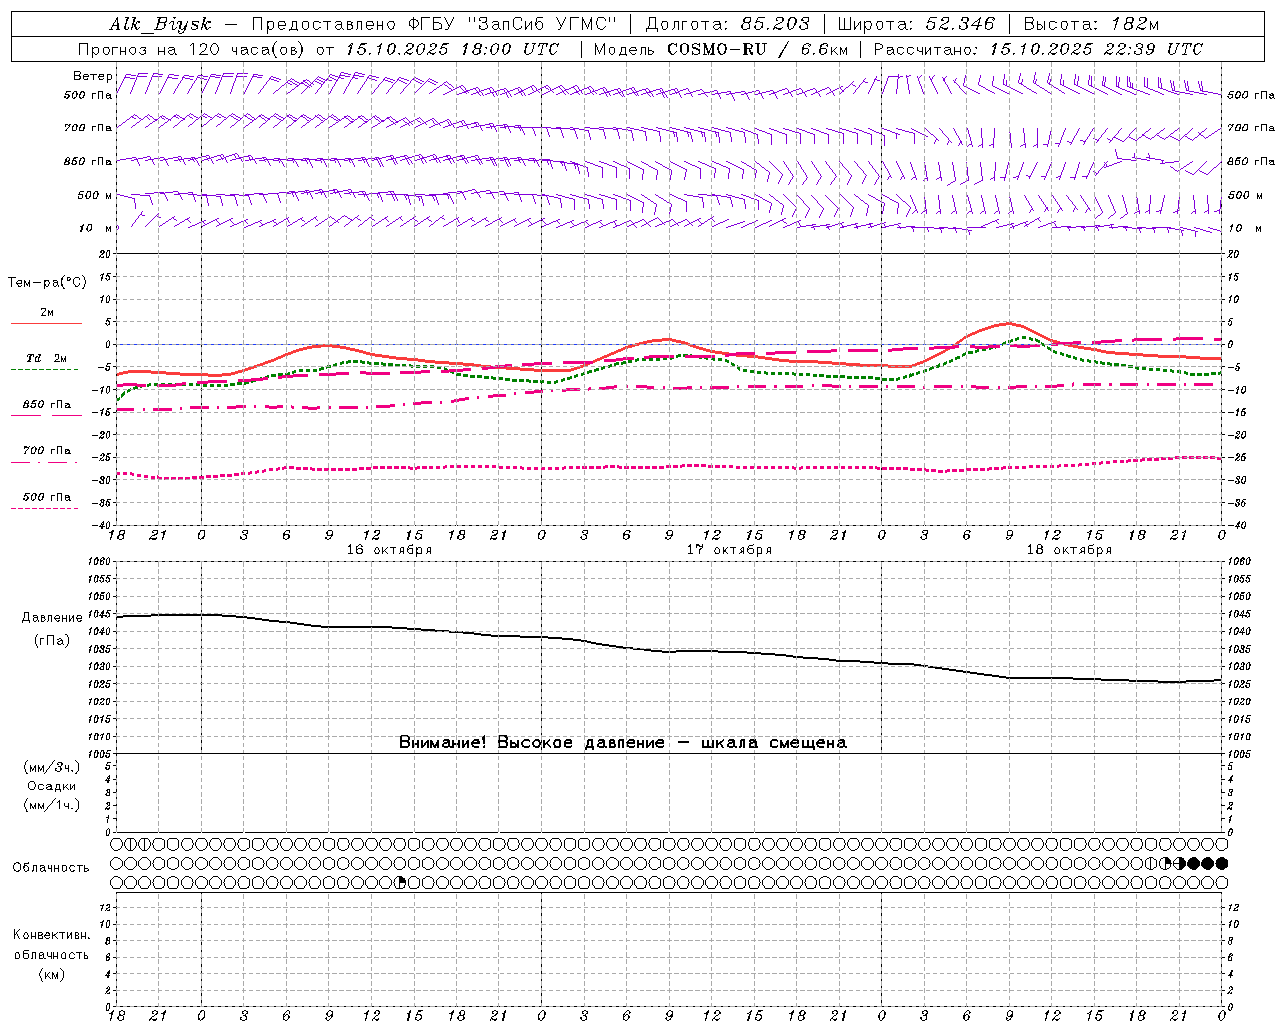Click the (км) unit label
Viewport: 1280px width, 1024px height.
pos(51,974)
